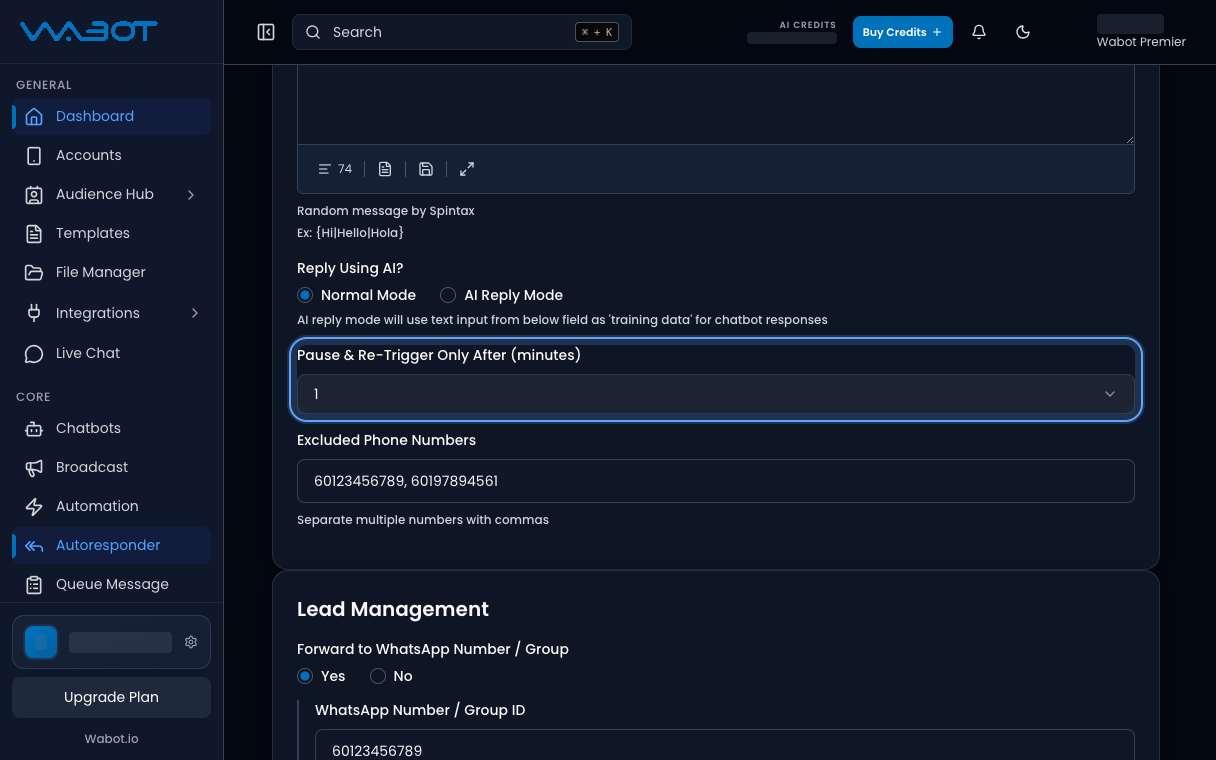Screen dimensions: 1216x760
Task: Open Chatbots section
Action: point(111,428)
